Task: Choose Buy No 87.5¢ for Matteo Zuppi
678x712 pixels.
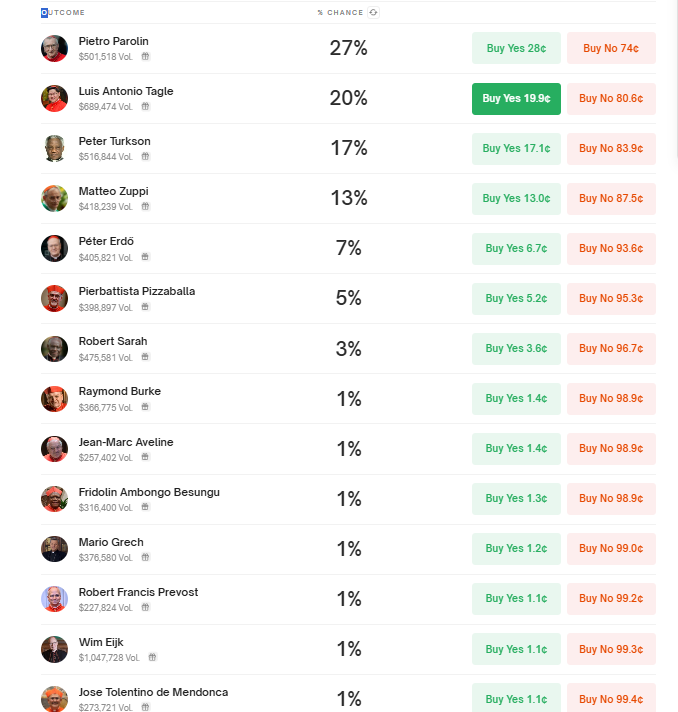Action: tap(611, 198)
